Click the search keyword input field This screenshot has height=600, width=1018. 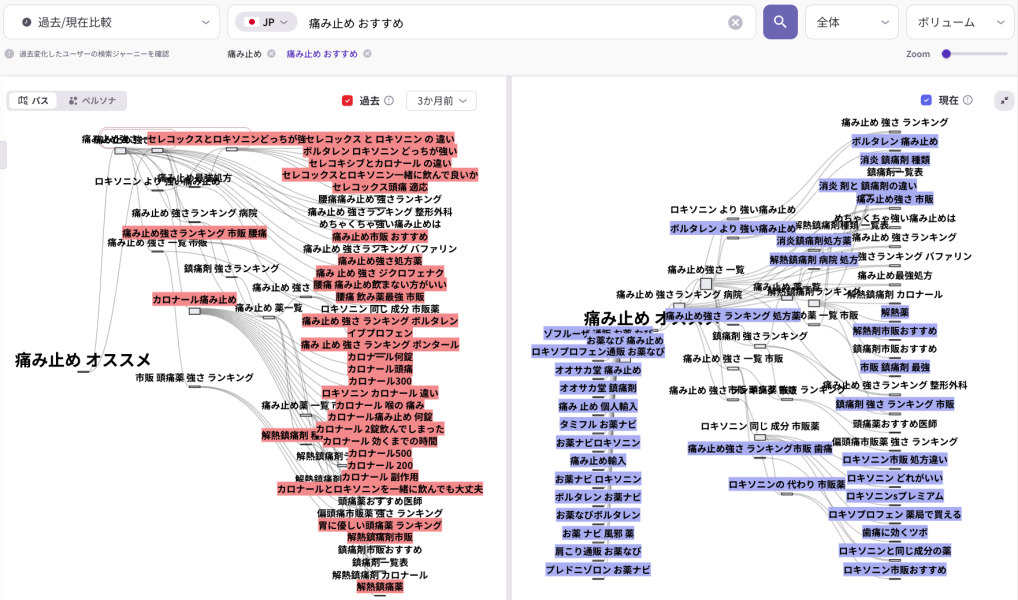pos(510,22)
